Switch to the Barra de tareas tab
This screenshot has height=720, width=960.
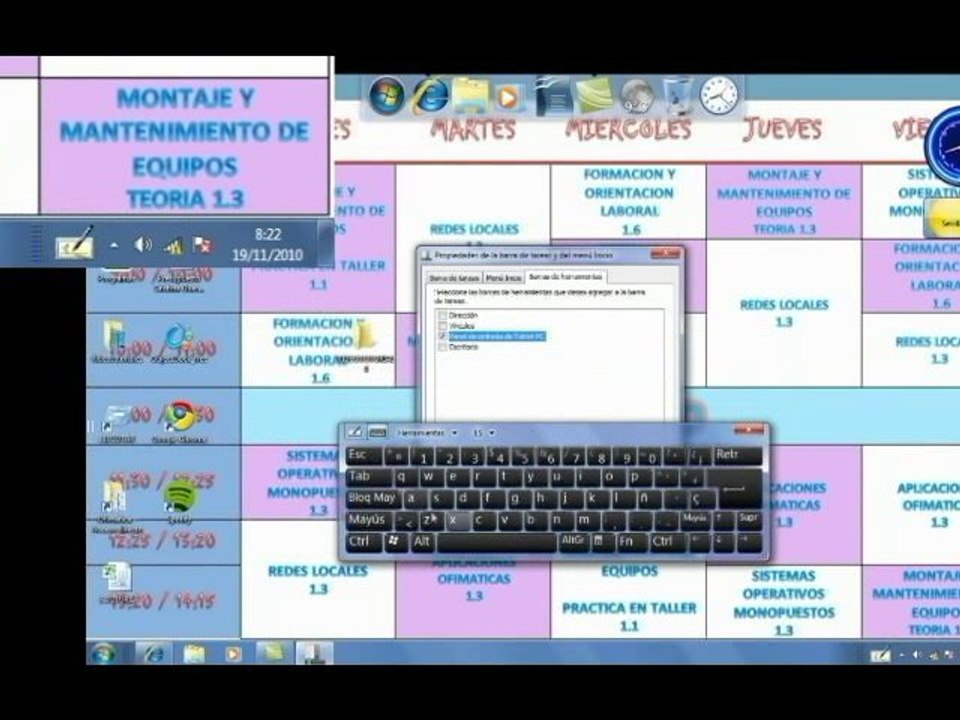pyautogui.click(x=454, y=278)
